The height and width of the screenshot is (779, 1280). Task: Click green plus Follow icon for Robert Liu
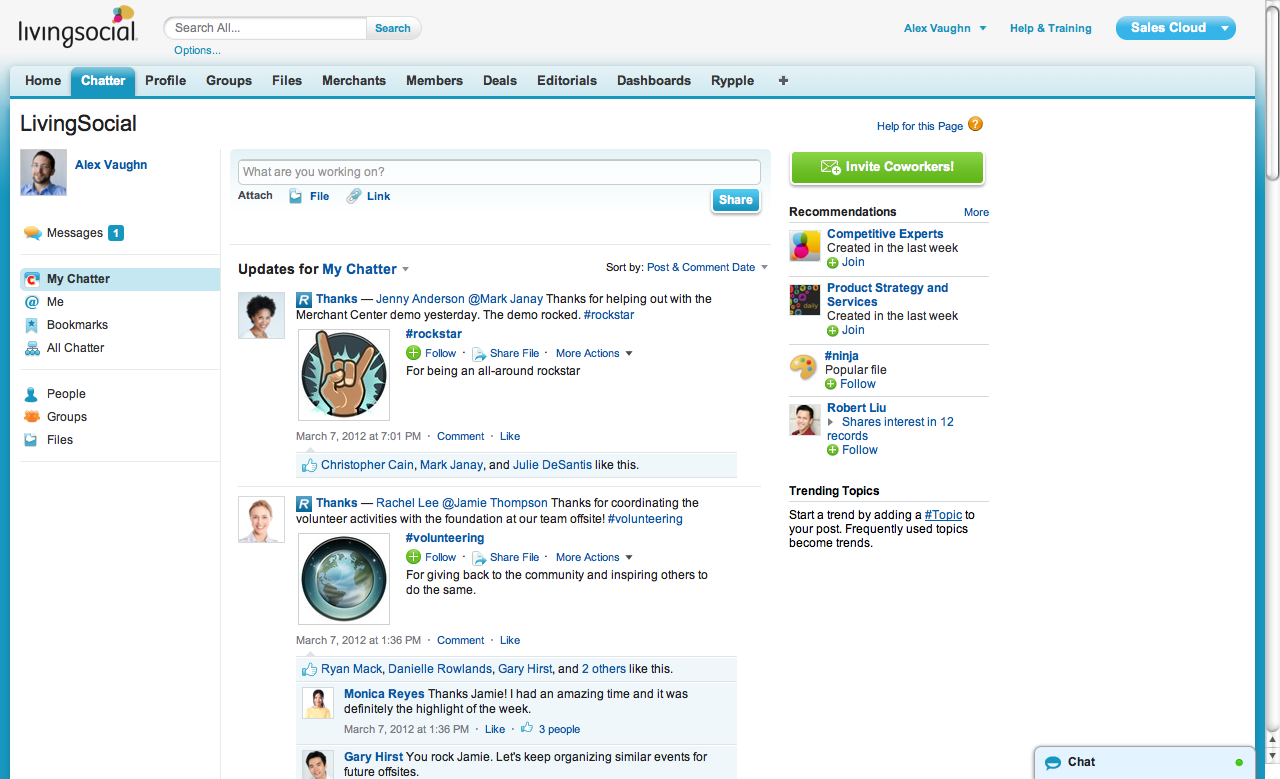(833, 450)
